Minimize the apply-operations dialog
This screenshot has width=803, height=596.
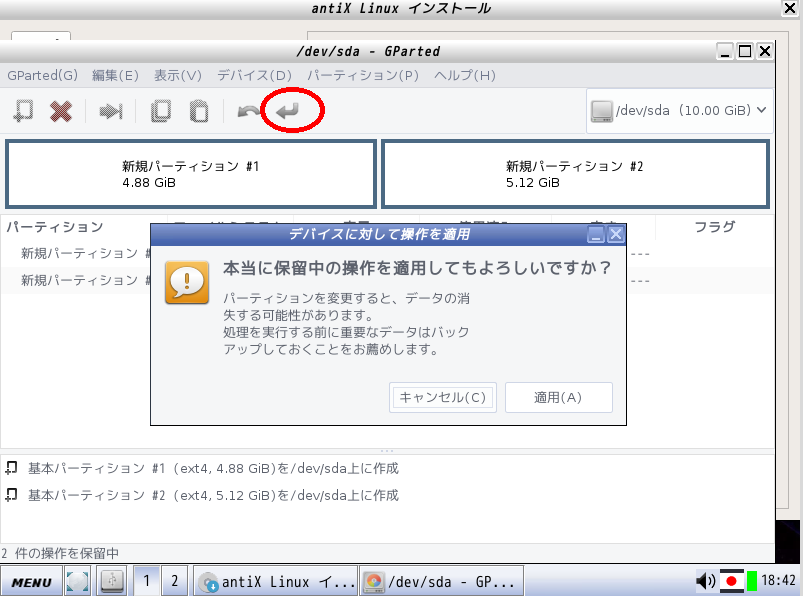click(596, 235)
